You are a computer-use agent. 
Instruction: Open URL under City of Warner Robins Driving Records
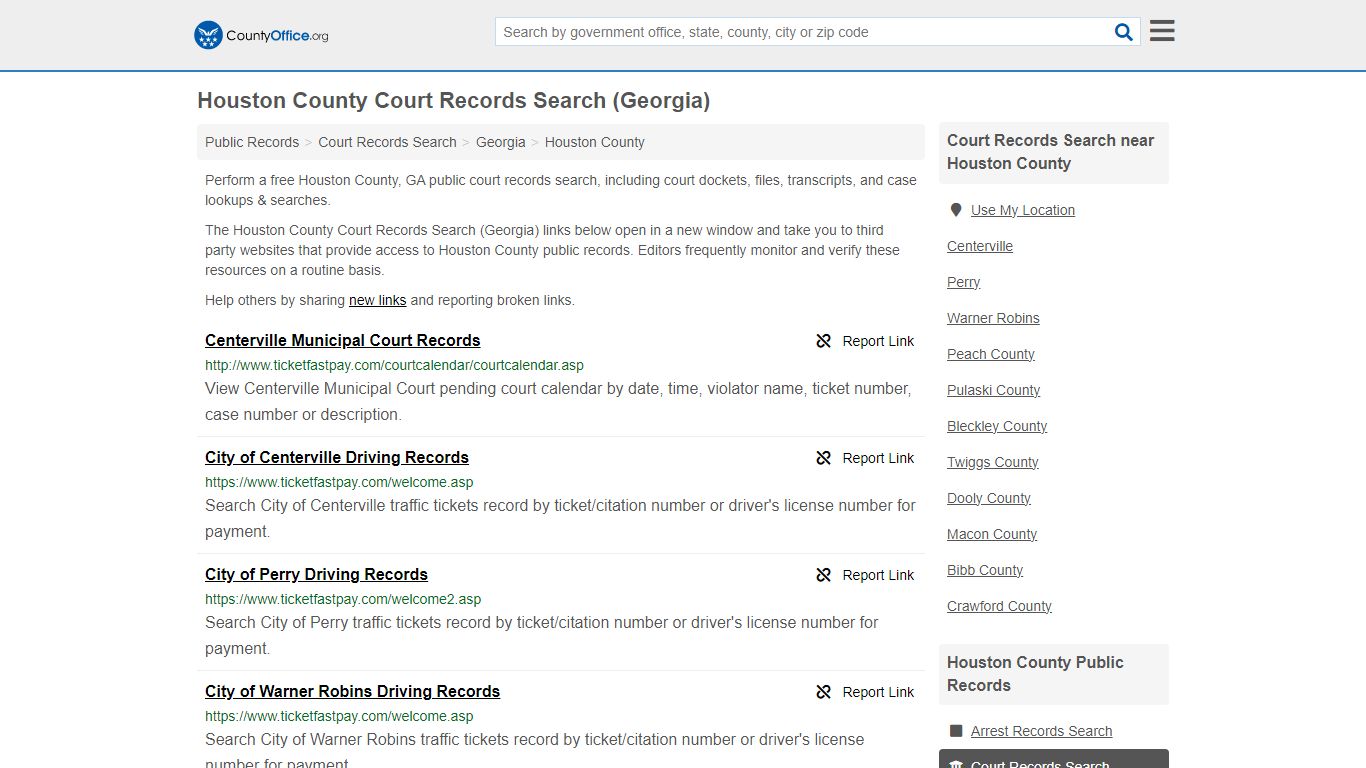[339, 716]
